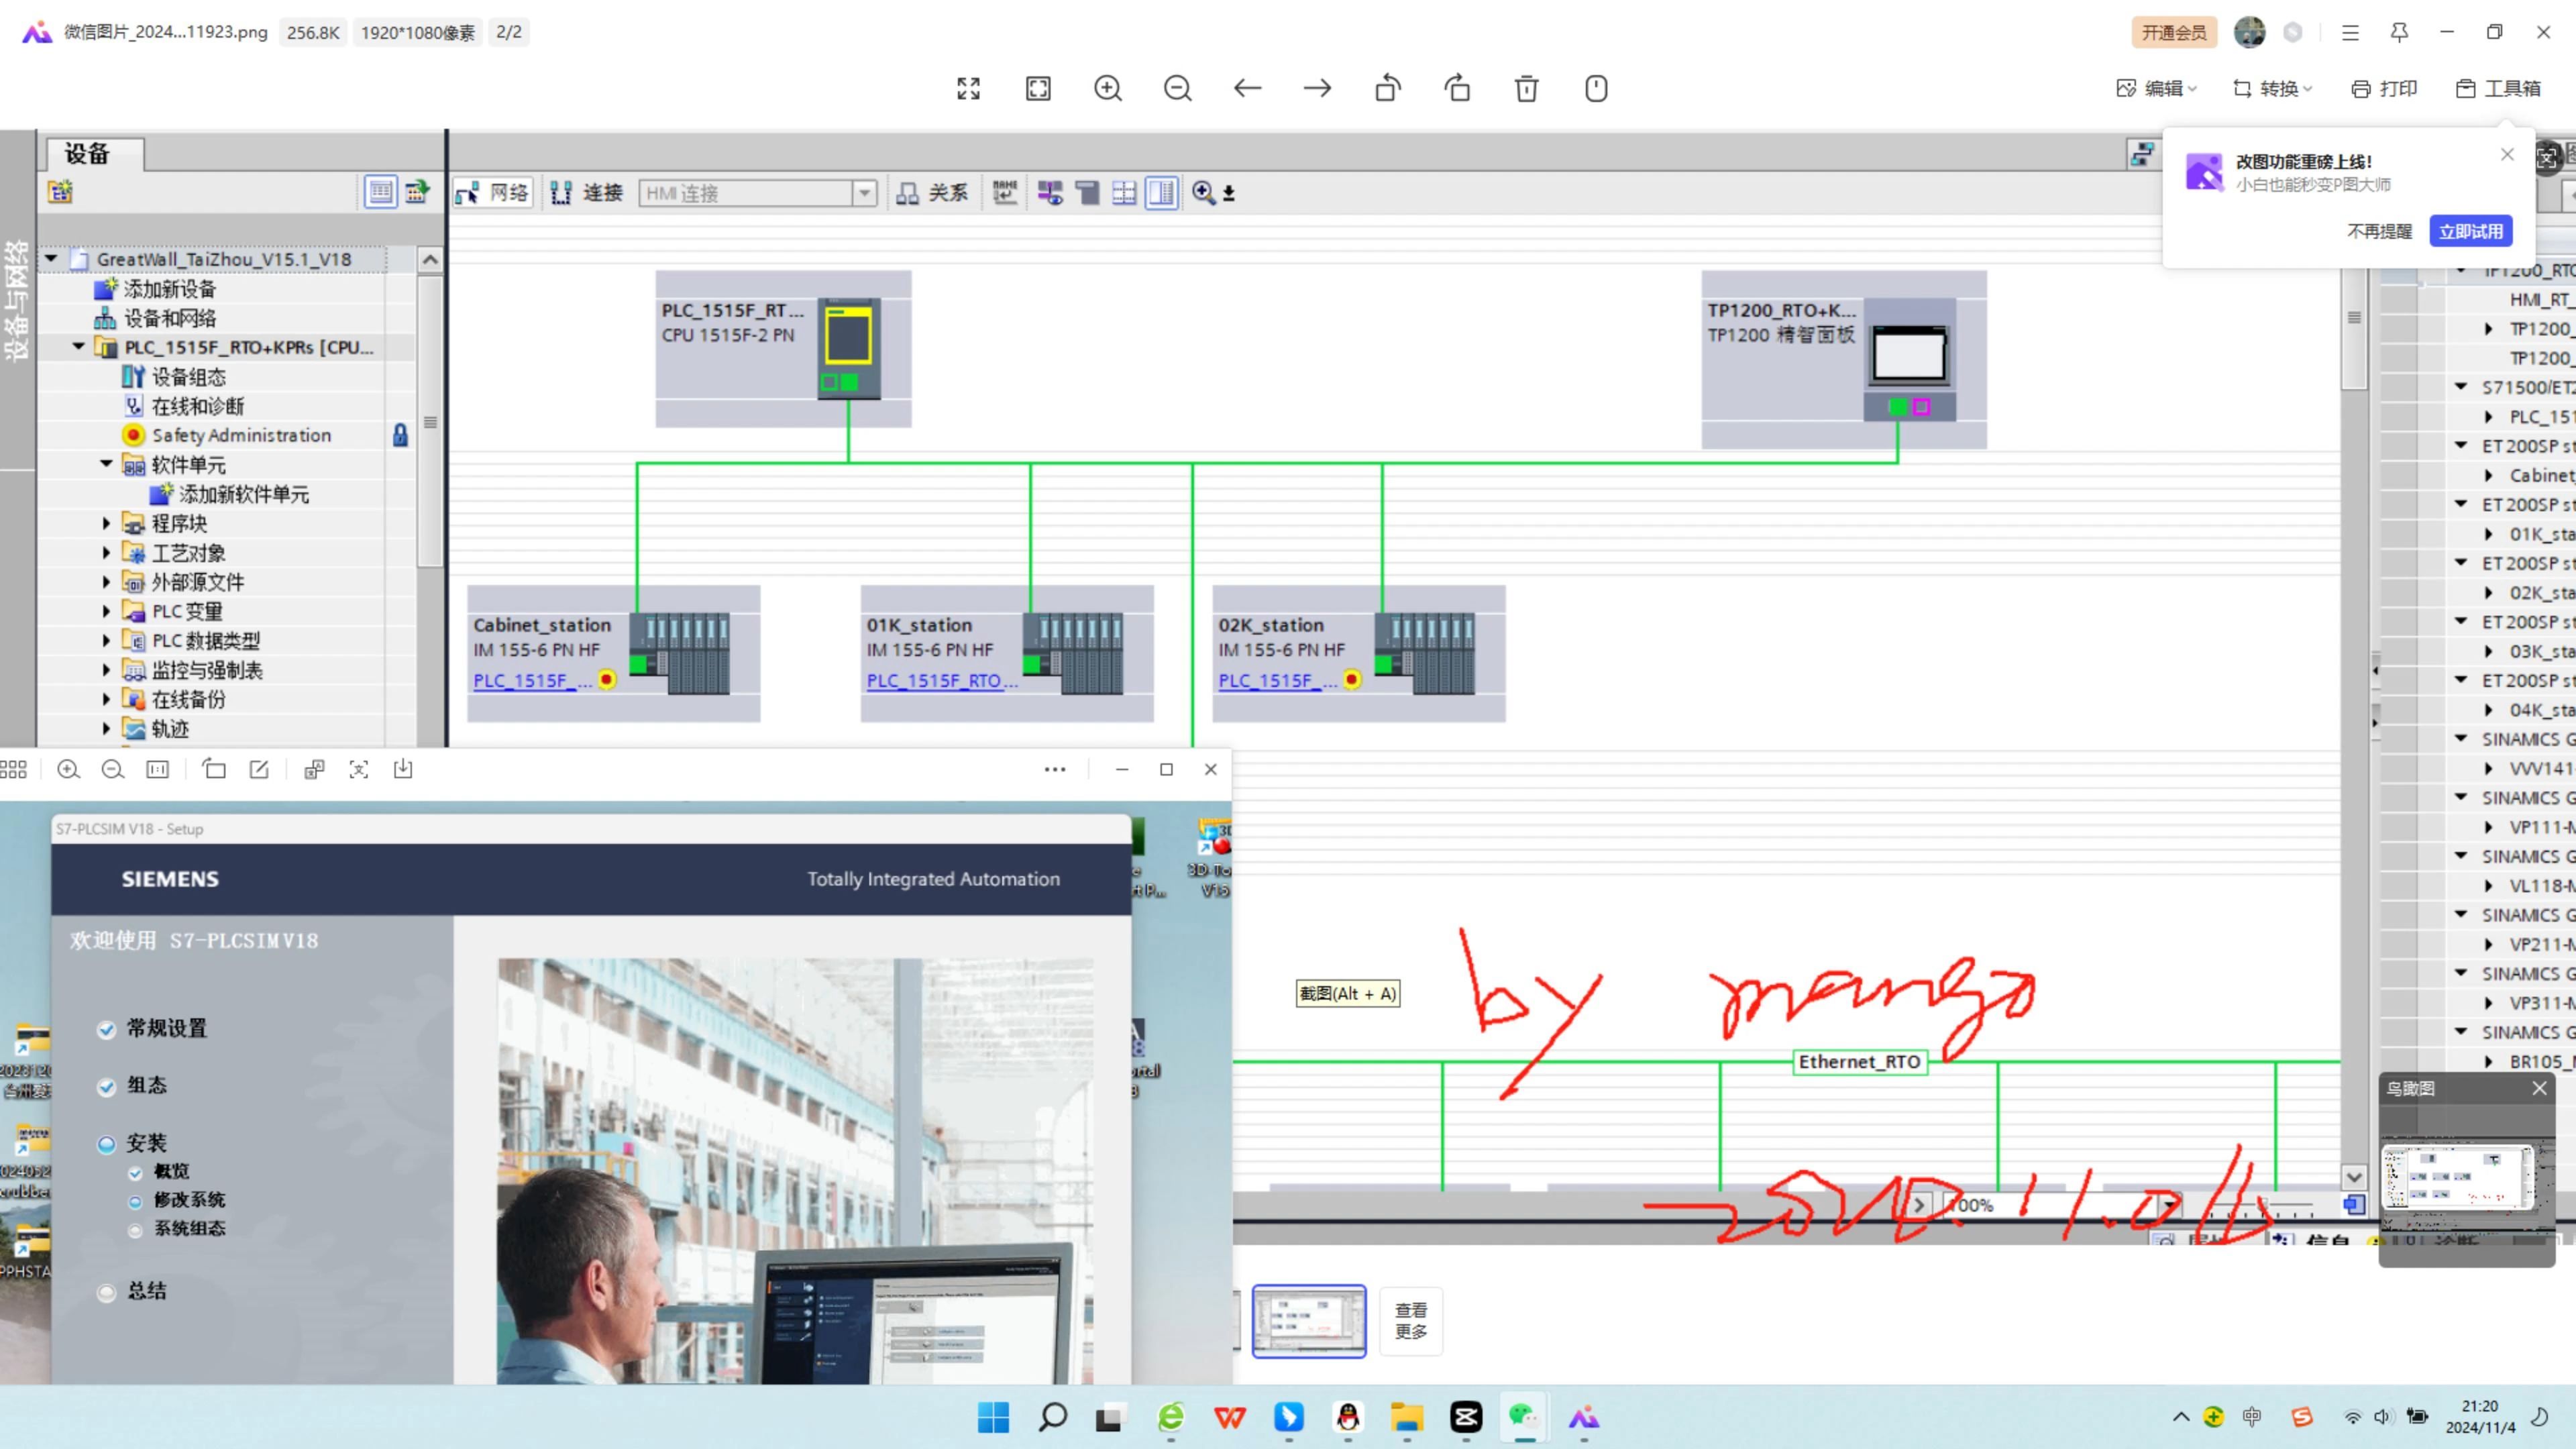This screenshot has width=2576, height=1449.
Task: Click the 打印 print button
Action: [x=2384, y=88]
